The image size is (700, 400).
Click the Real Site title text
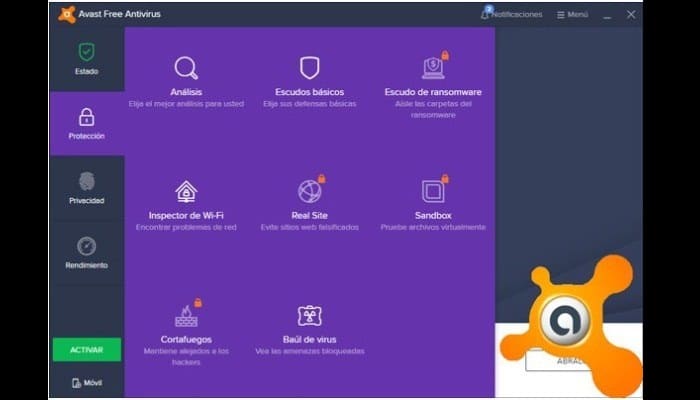click(309, 216)
